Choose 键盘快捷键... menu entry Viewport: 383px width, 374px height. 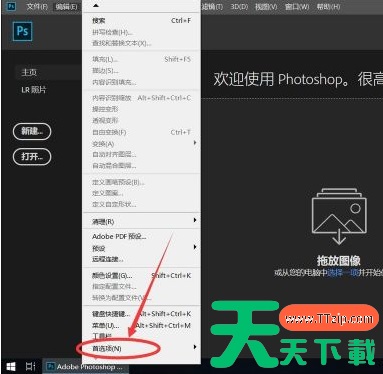pyautogui.click(x=141, y=314)
